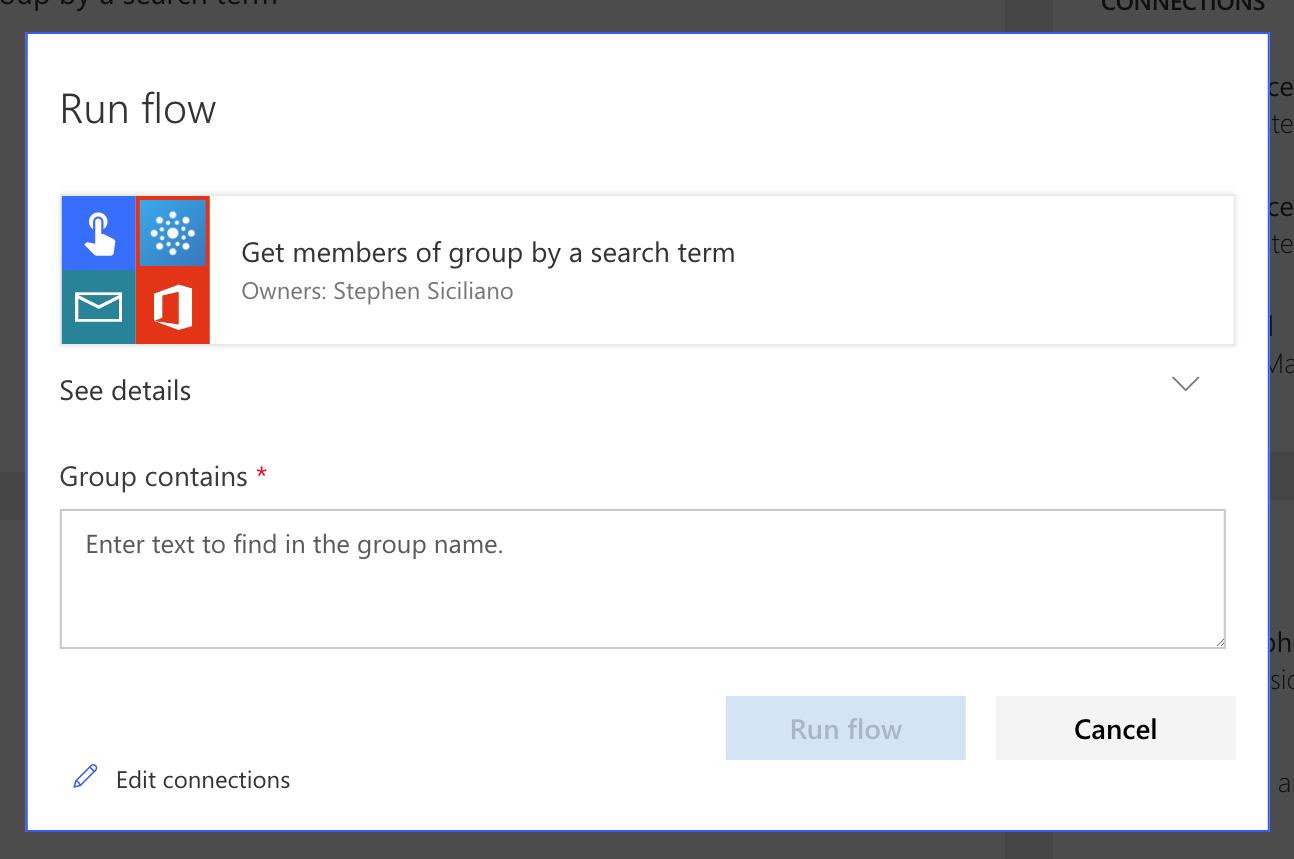1294x859 pixels.
Task: Expand details with the chevron arrow
Action: click(1185, 384)
